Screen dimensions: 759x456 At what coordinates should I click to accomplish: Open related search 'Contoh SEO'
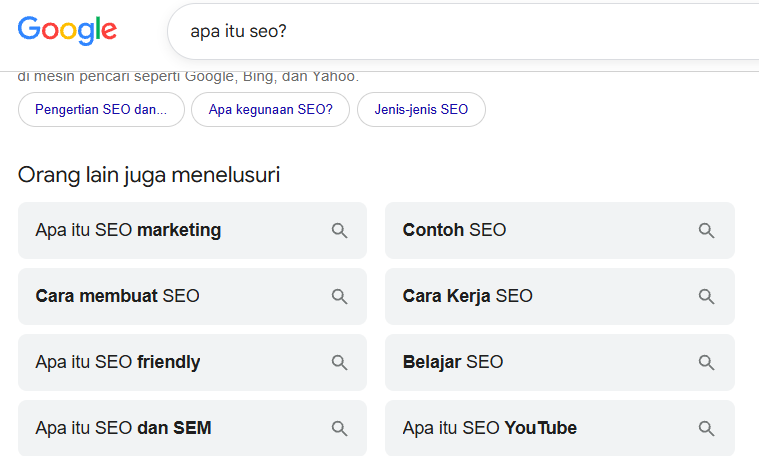point(560,230)
